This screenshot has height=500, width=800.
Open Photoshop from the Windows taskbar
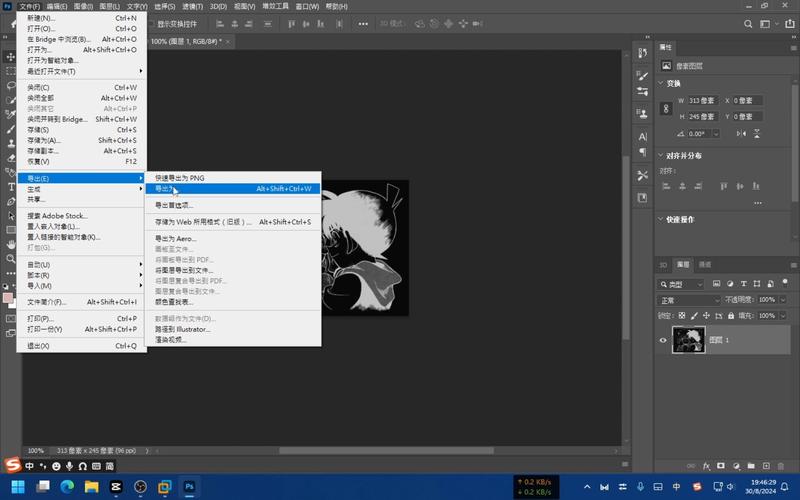click(x=189, y=486)
